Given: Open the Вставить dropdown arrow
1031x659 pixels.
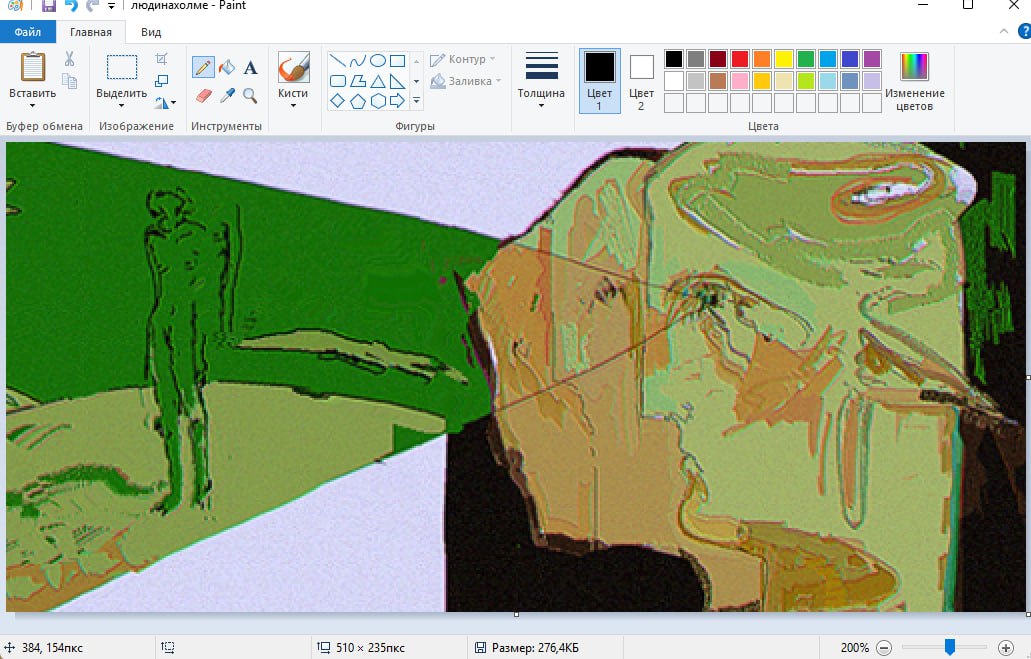Looking at the screenshot, I should coord(32,105).
